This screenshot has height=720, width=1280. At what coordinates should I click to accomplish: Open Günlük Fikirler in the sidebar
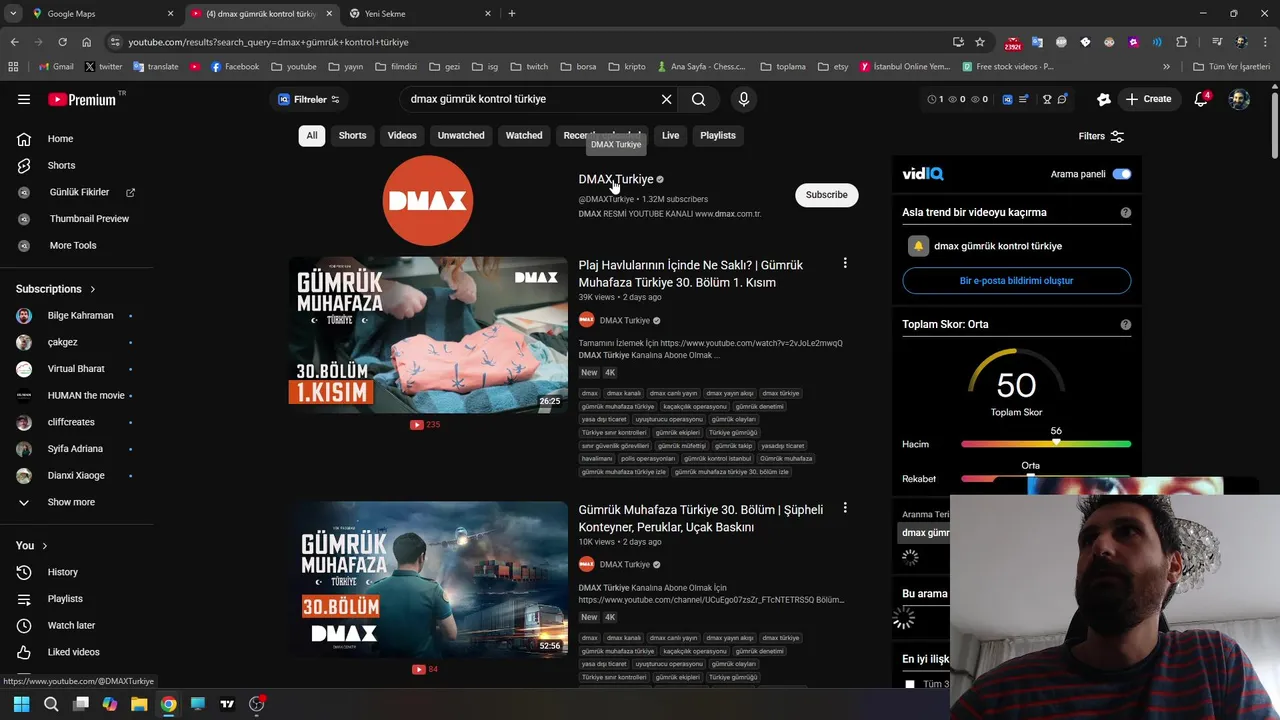[76, 192]
